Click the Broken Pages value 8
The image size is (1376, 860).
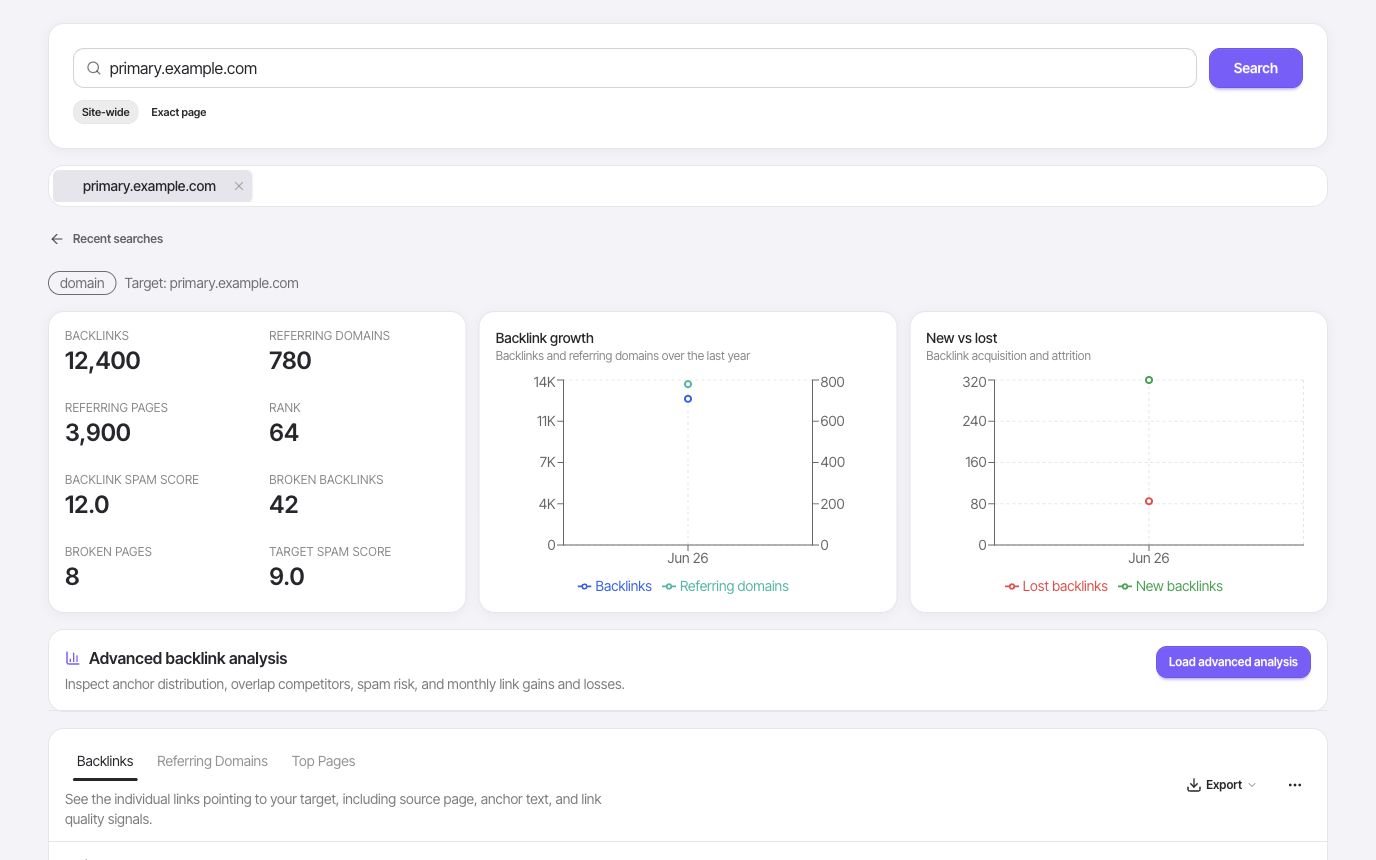[x=72, y=577]
